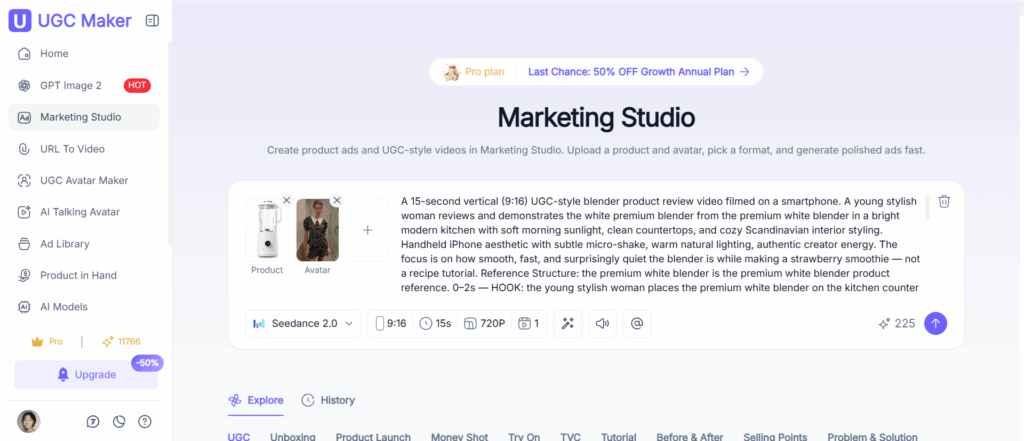
Task: Switch to the History tab
Action: coord(328,400)
